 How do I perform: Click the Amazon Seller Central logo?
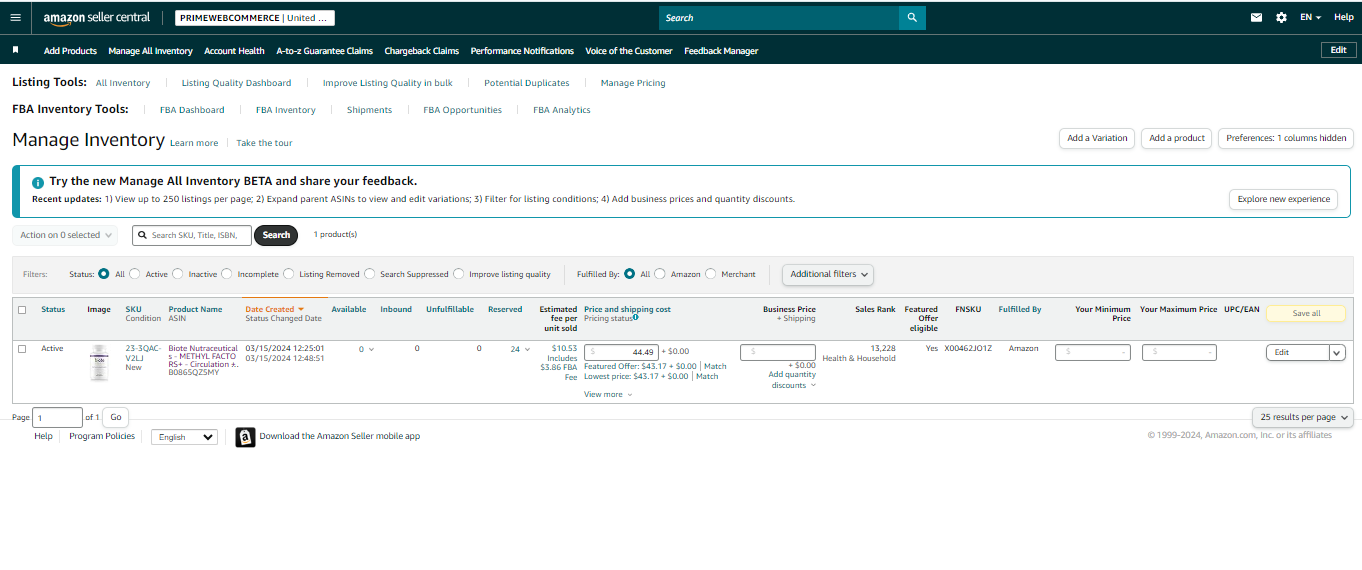96,18
